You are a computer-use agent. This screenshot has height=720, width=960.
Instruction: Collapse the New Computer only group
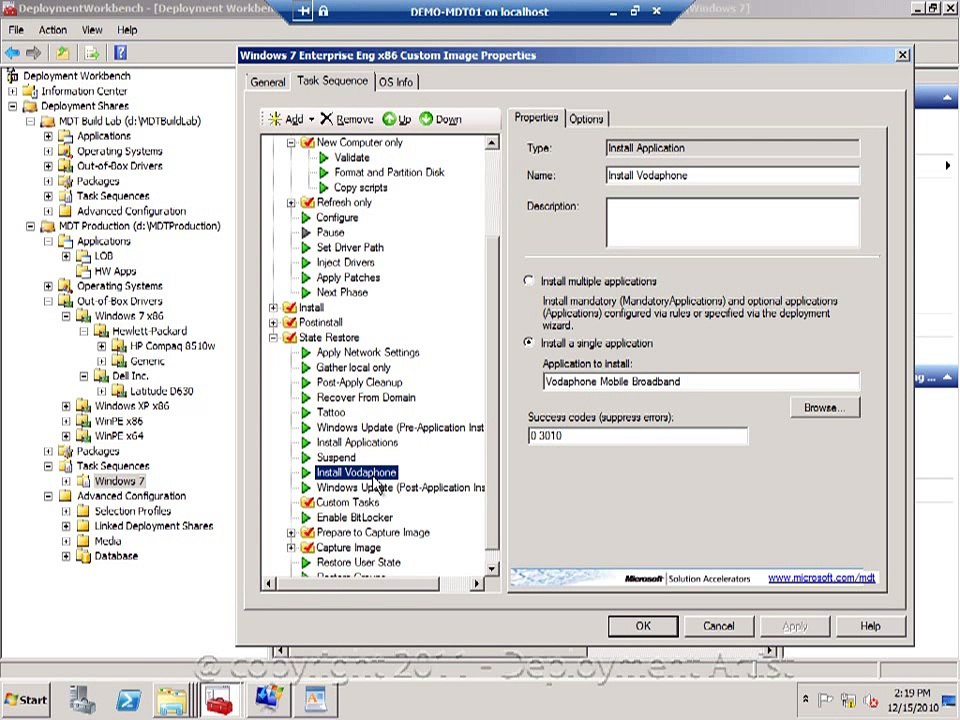(291, 143)
